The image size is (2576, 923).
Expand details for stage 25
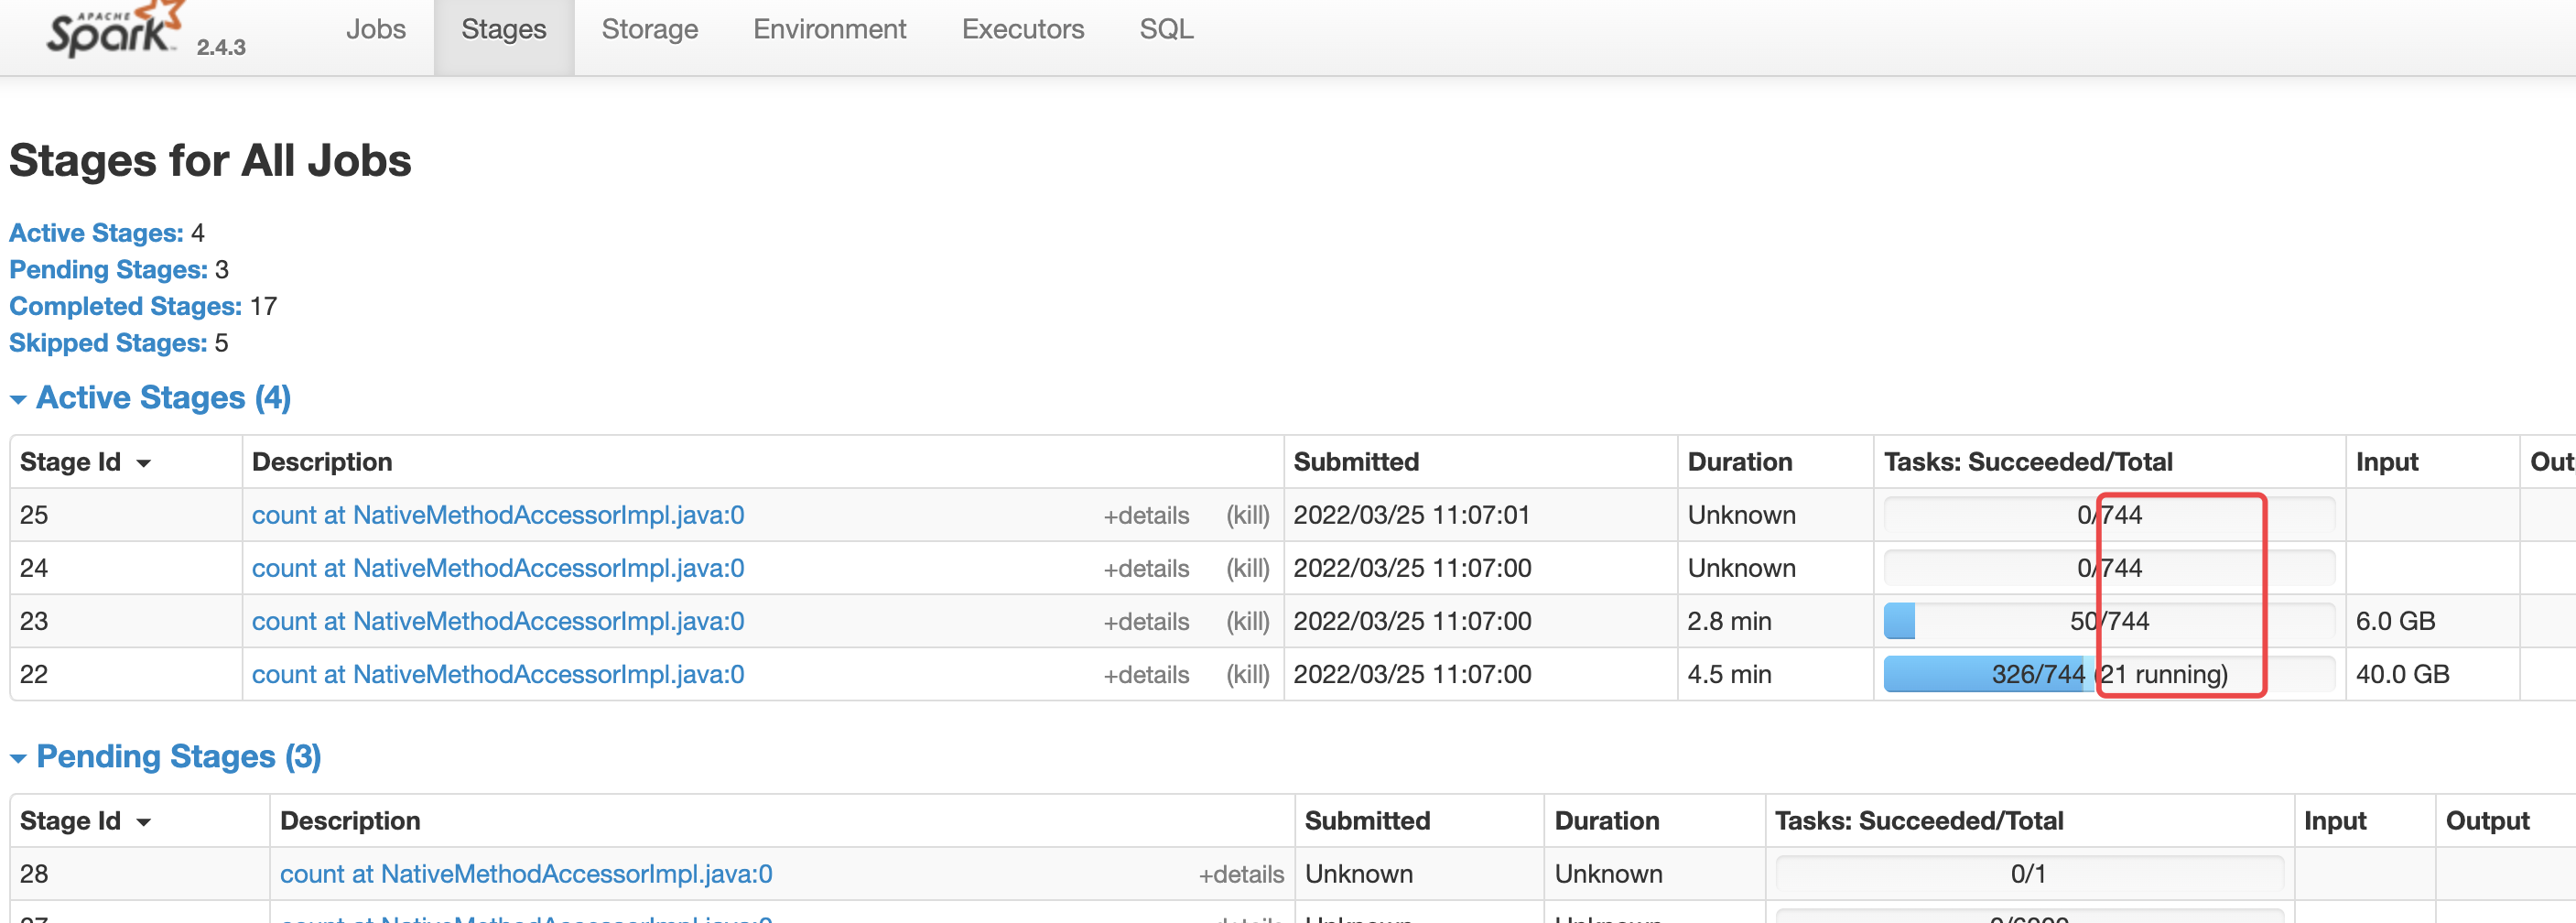point(1146,515)
